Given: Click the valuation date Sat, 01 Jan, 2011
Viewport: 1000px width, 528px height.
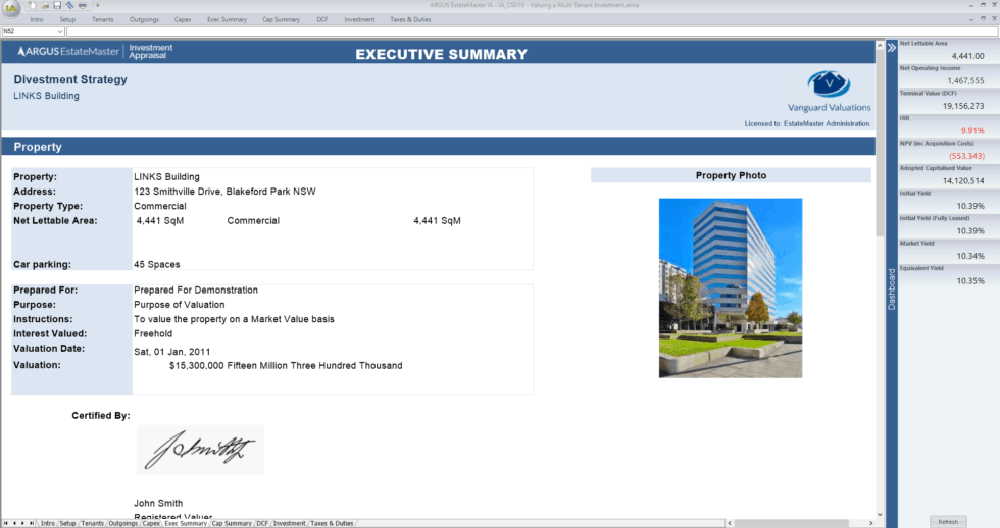Looking at the screenshot, I should point(172,351).
